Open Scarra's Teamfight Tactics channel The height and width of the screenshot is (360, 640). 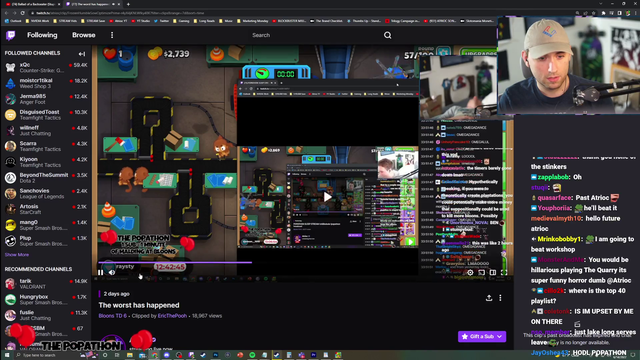click(x=46, y=146)
